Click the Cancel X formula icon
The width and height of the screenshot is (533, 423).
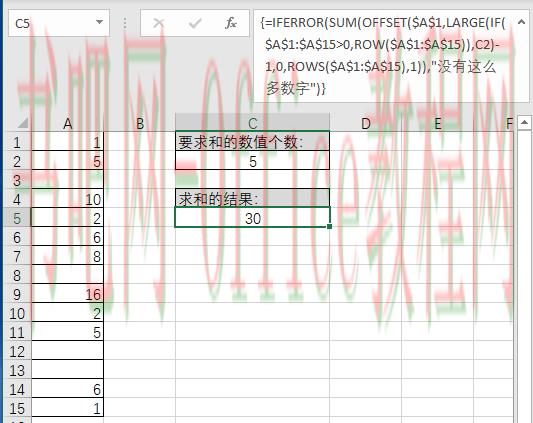tap(158, 23)
